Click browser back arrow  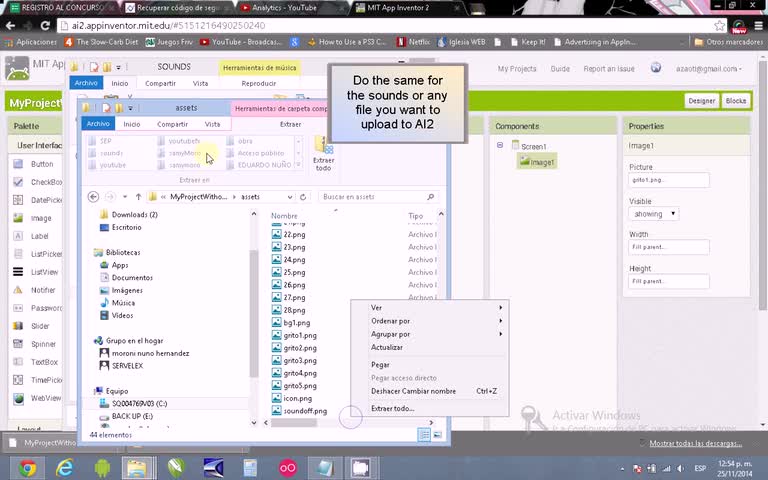click(10, 25)
